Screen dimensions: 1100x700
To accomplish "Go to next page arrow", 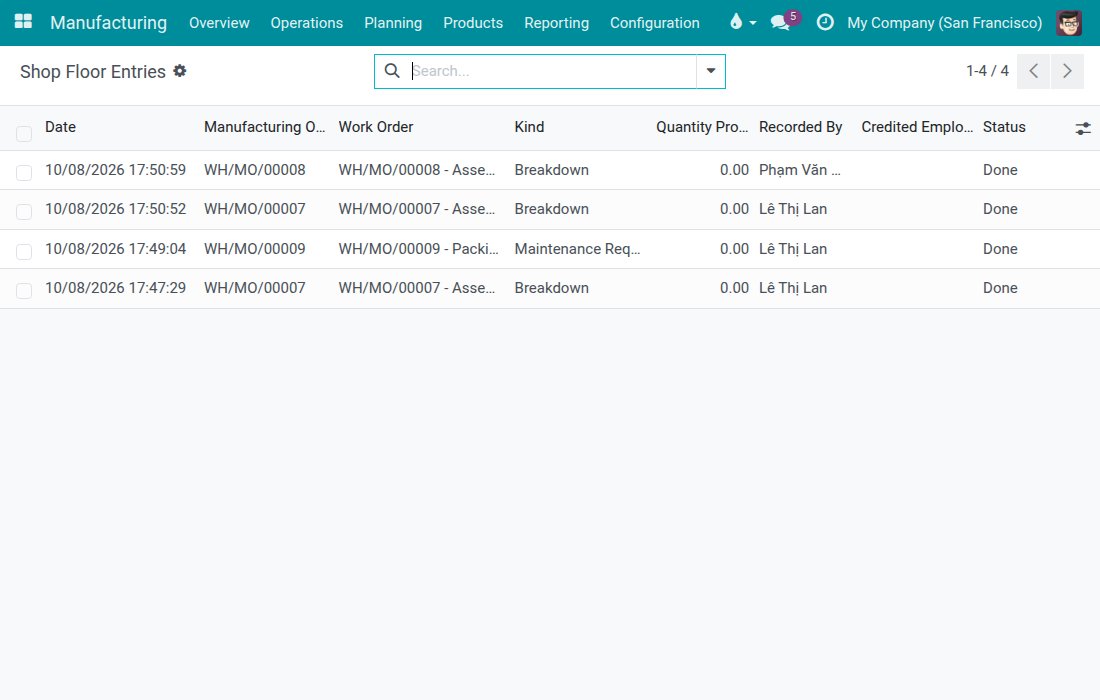I will point(1067,71).
